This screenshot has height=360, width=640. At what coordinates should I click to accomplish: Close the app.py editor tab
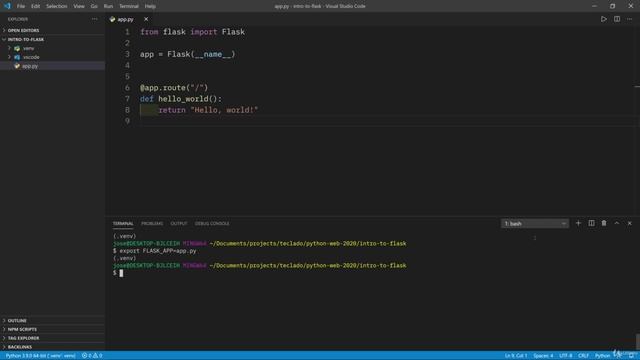click(146, 19)
